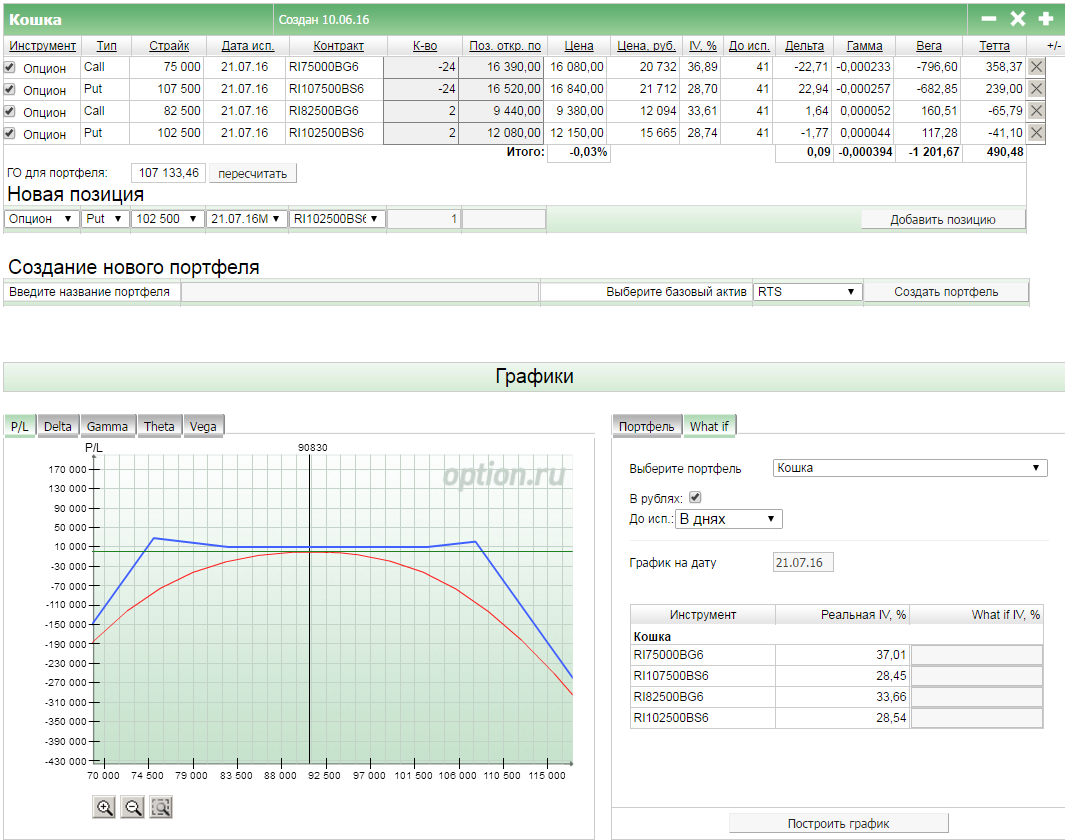The image size is (1065, 840).
Task: Zoom in on the P/L chart
Action: (104, 807)
